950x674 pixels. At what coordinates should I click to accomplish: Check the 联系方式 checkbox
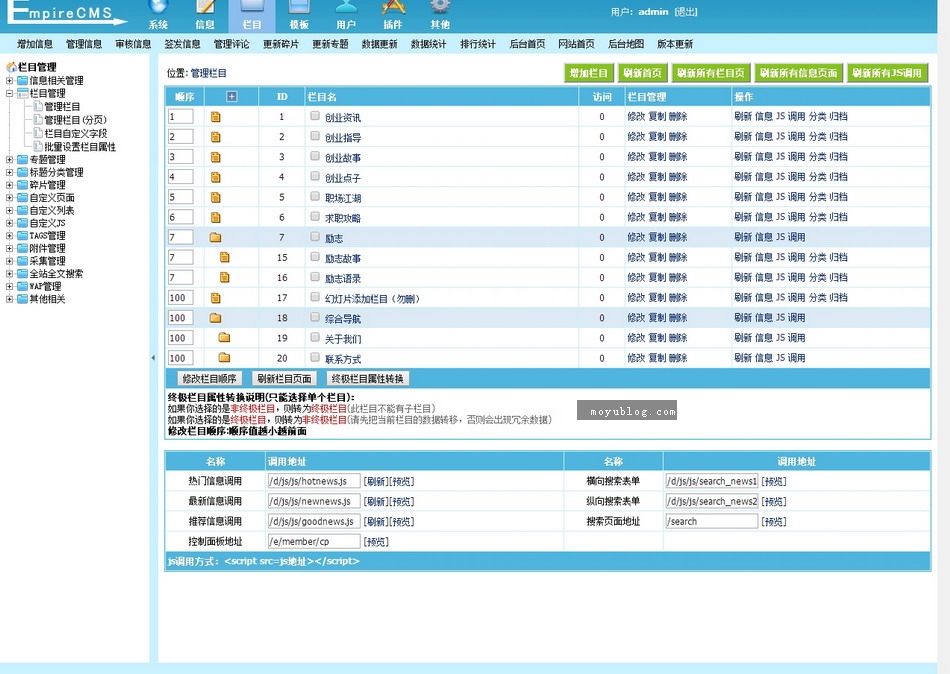[315, 357]
